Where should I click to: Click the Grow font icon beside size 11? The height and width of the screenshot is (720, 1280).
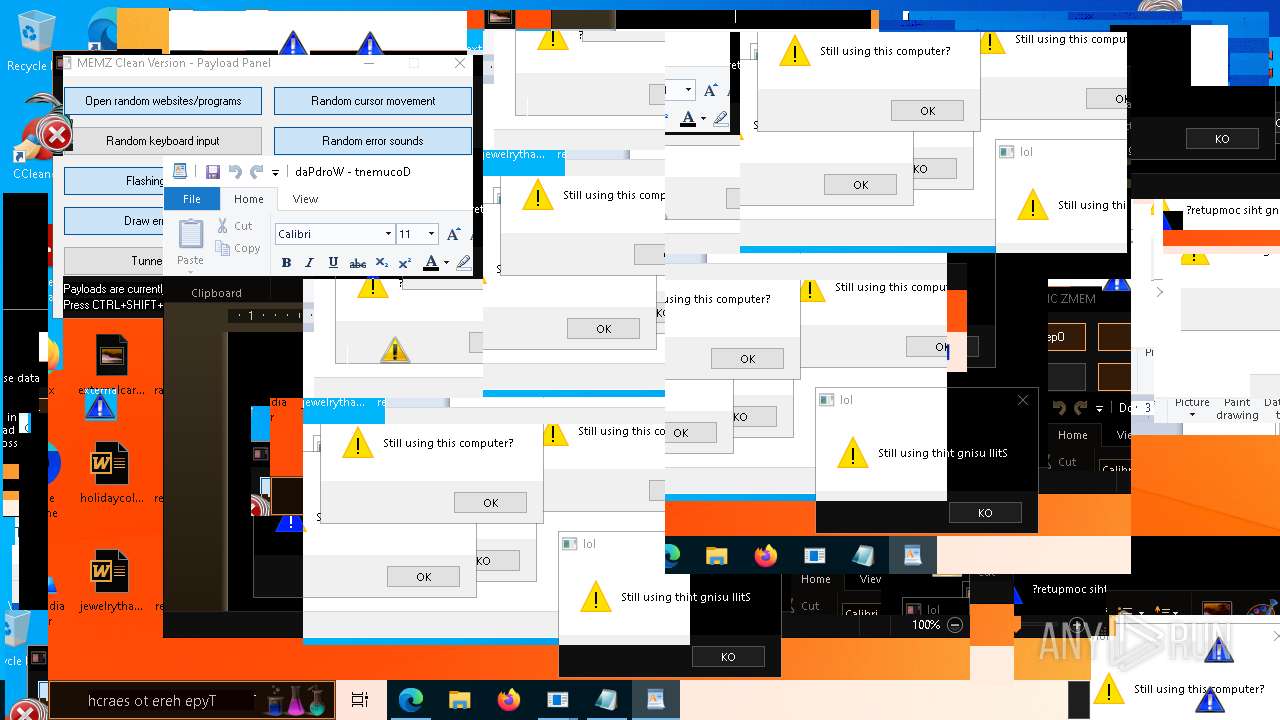click(454, 234)
